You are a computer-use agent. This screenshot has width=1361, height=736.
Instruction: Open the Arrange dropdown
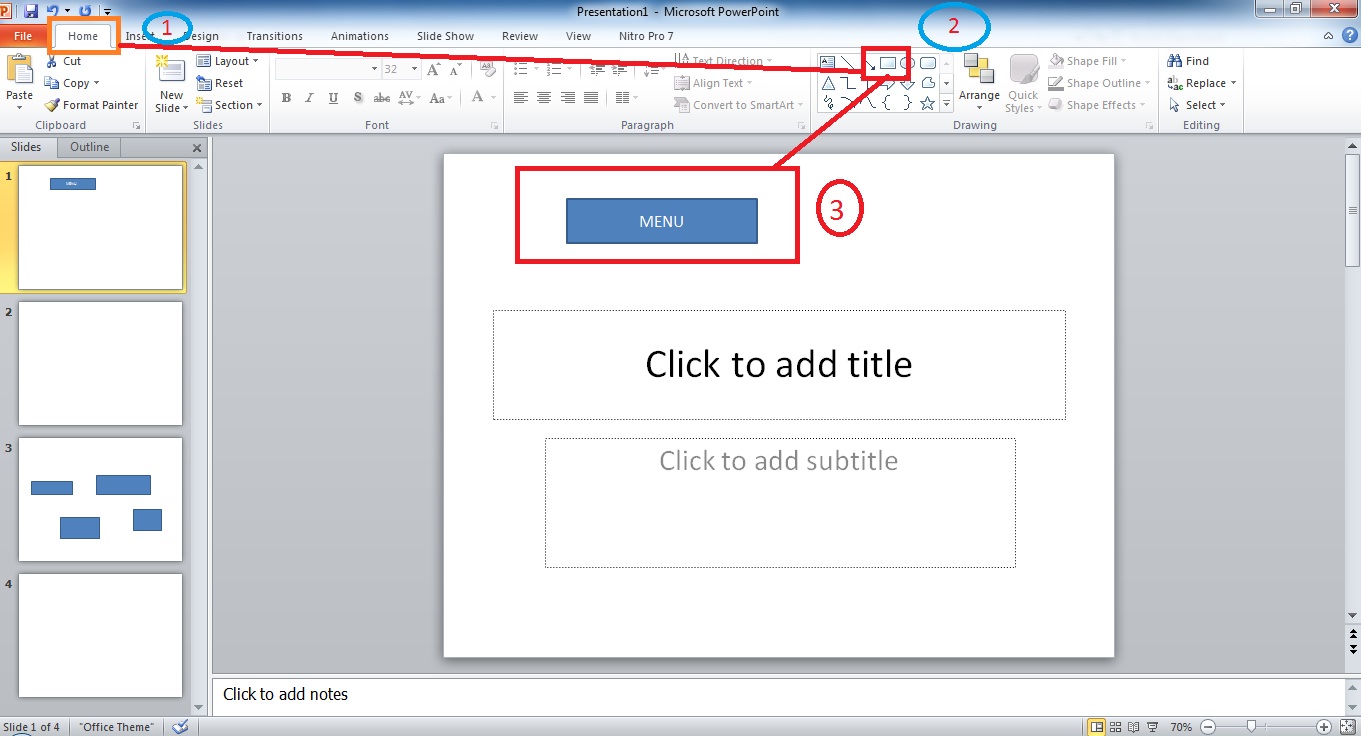coord(979,83)
